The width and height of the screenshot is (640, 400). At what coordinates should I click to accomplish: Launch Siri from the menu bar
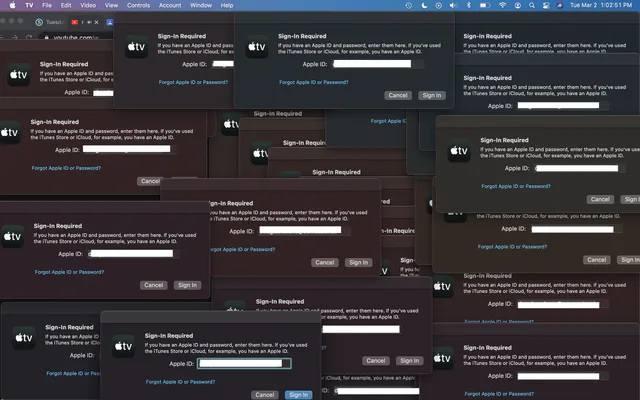560,5
